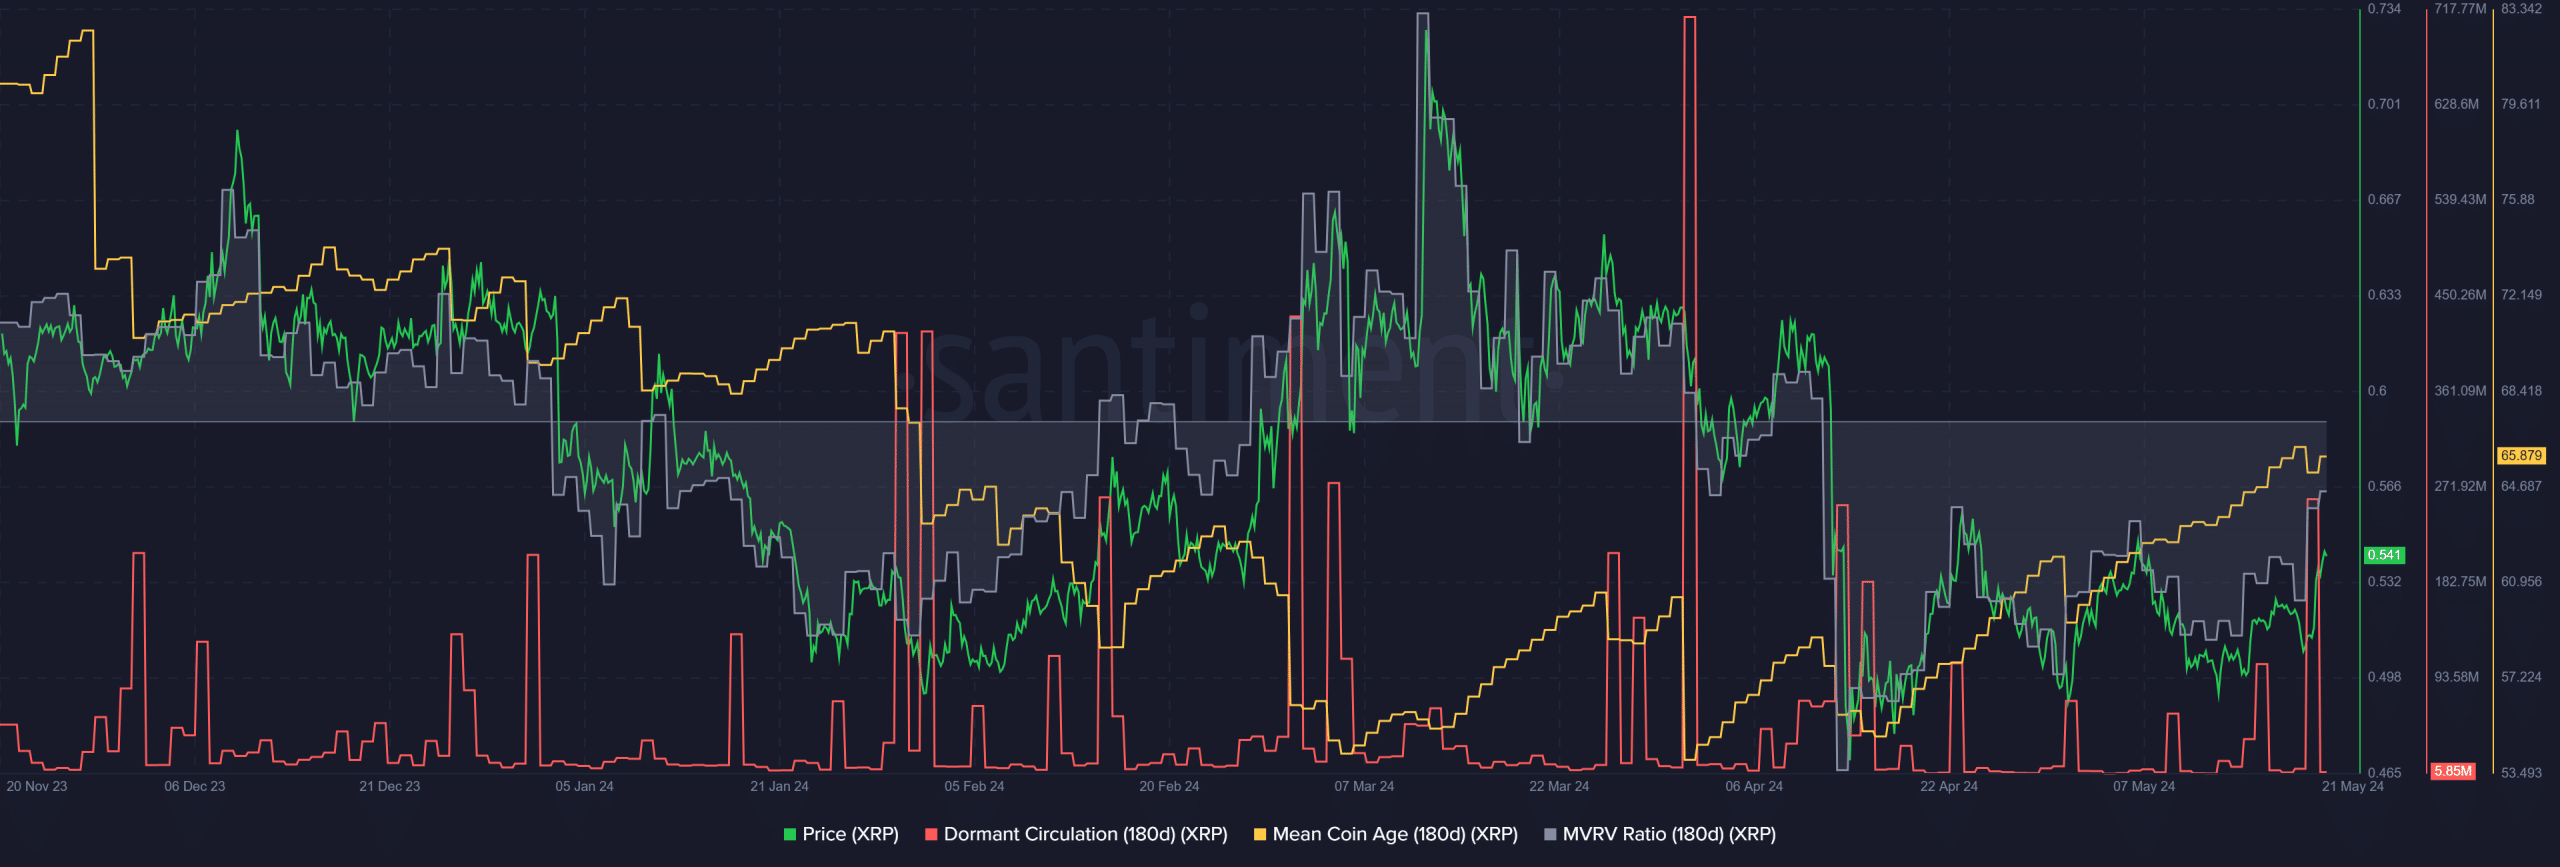Click the 0.701 price axis value
Image resolution: width=2560 pixels, height=867 pixels.
pyautogui.click(x=2384, y=104)
